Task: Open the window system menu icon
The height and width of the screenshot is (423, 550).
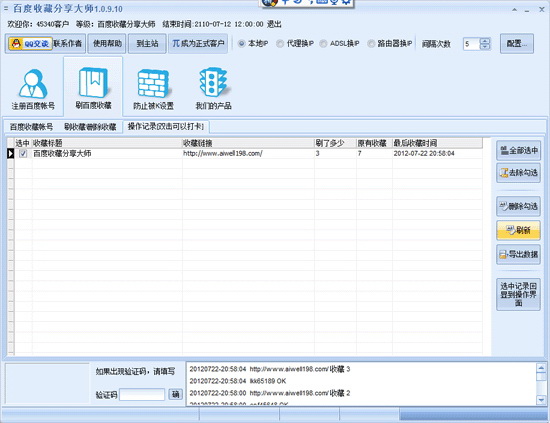Action: pyautogui.click(x=6, y=9)
